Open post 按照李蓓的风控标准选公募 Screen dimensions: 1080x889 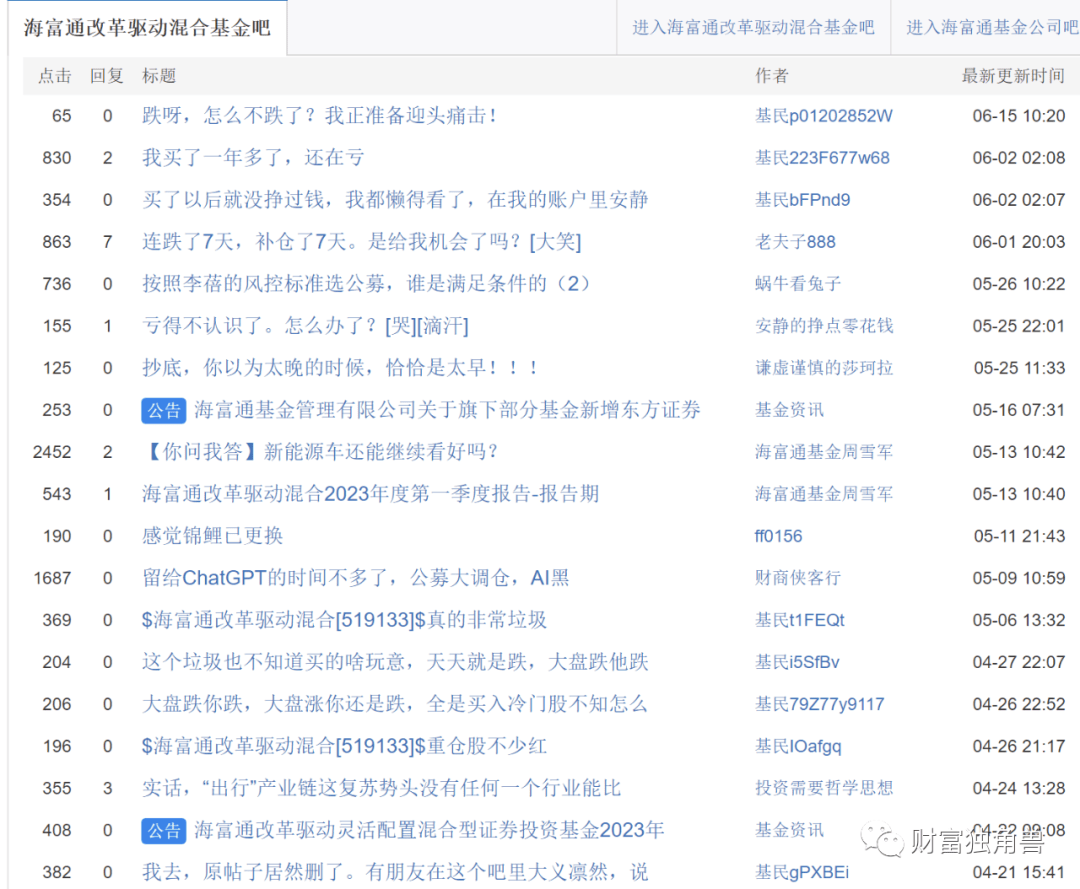pos(366,284)
